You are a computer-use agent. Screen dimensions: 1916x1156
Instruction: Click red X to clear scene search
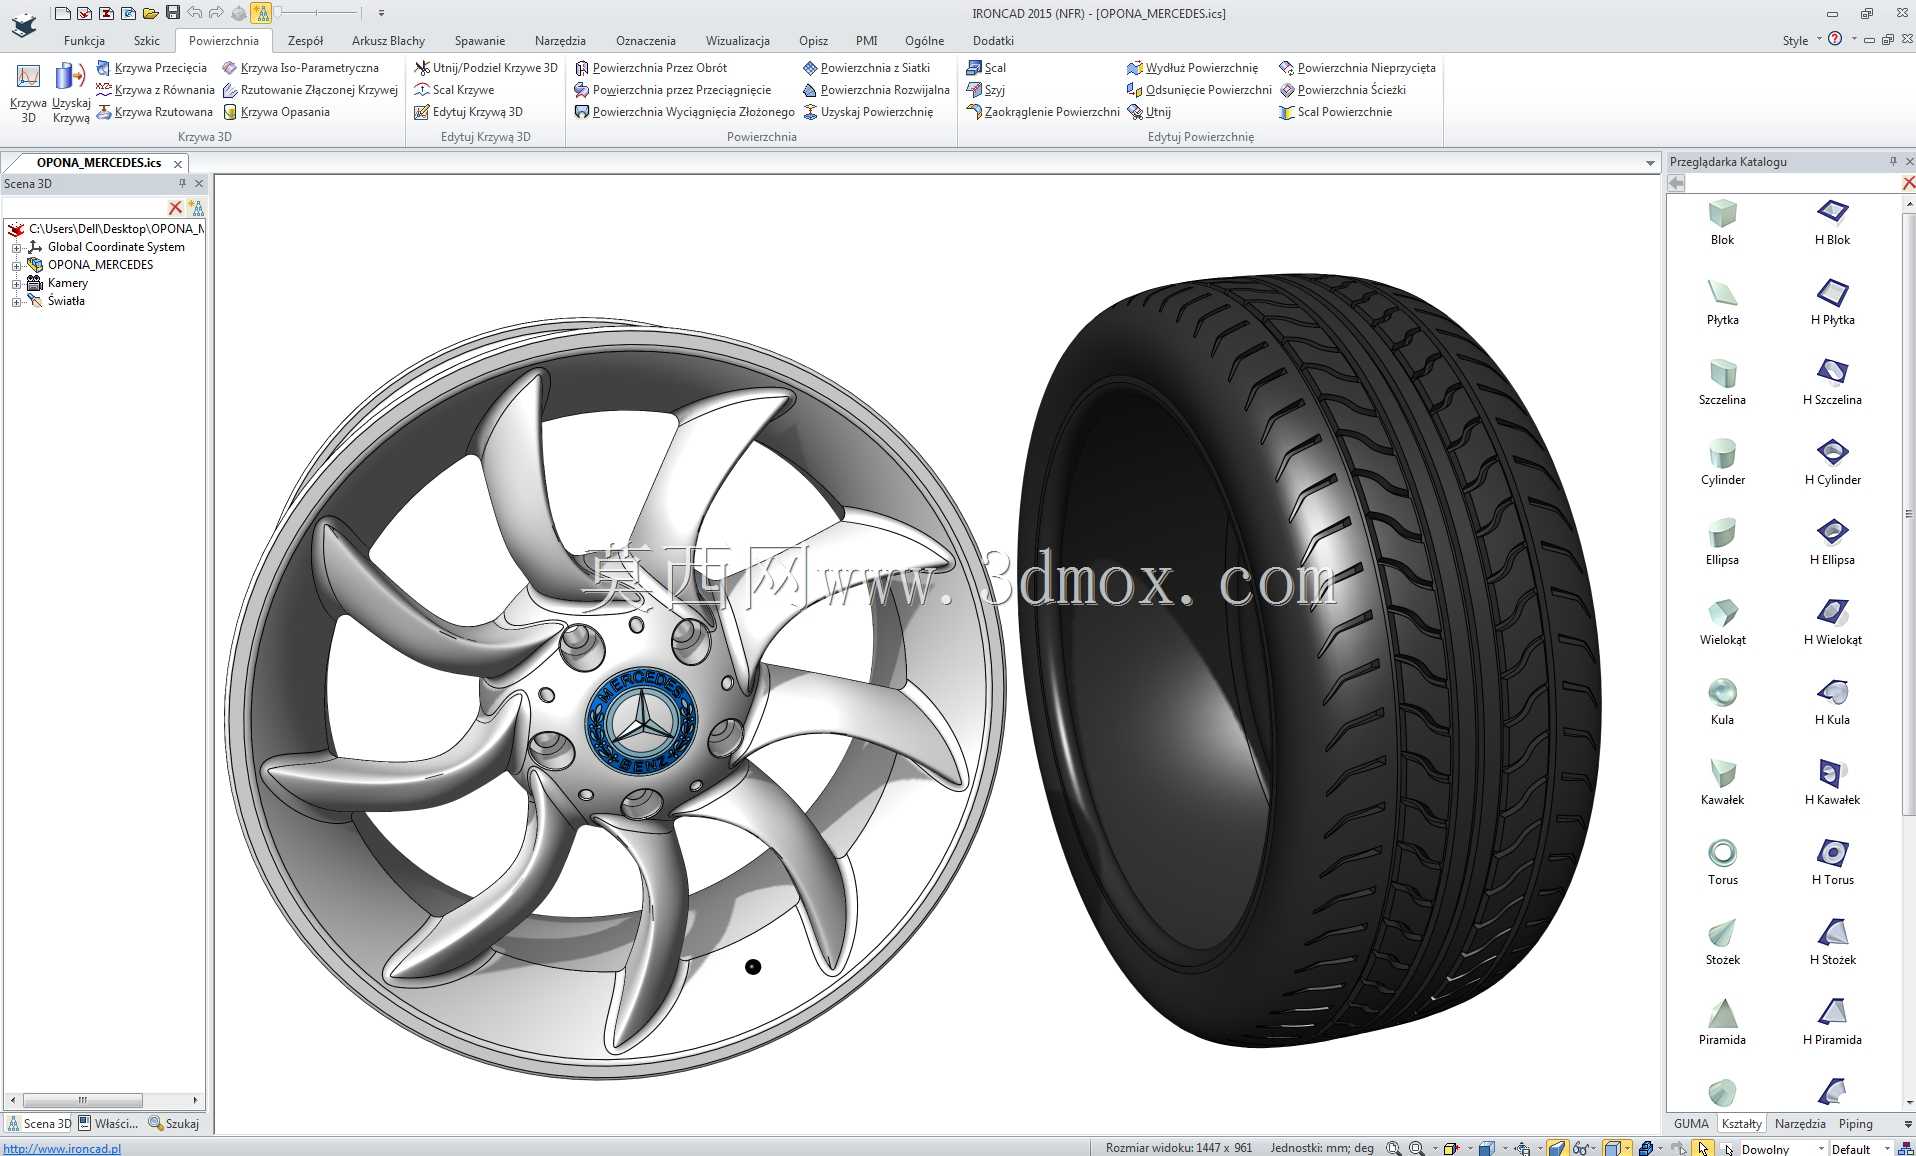[175, 207]
